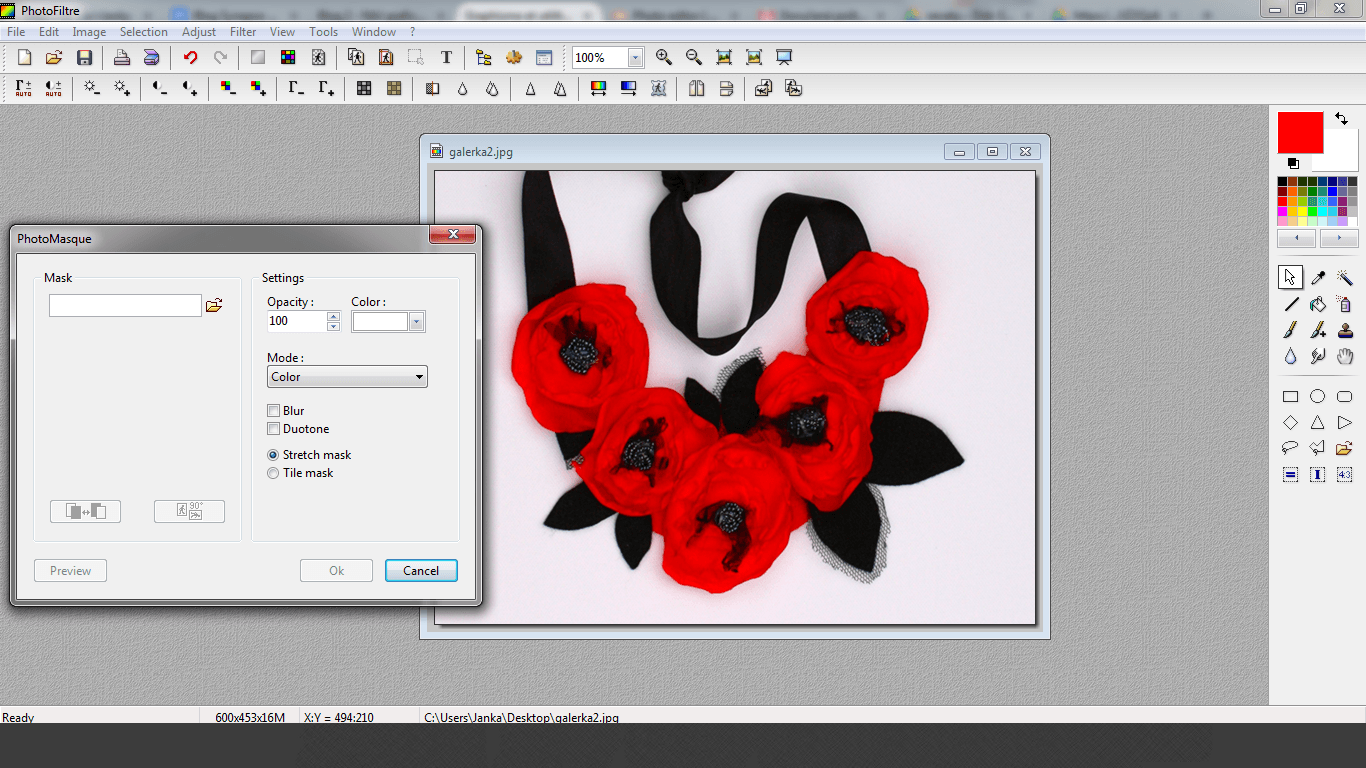The image size is (1366, 768).
Task: Open the zoom percentage dropdown
Action: click(x=635, y=58)
